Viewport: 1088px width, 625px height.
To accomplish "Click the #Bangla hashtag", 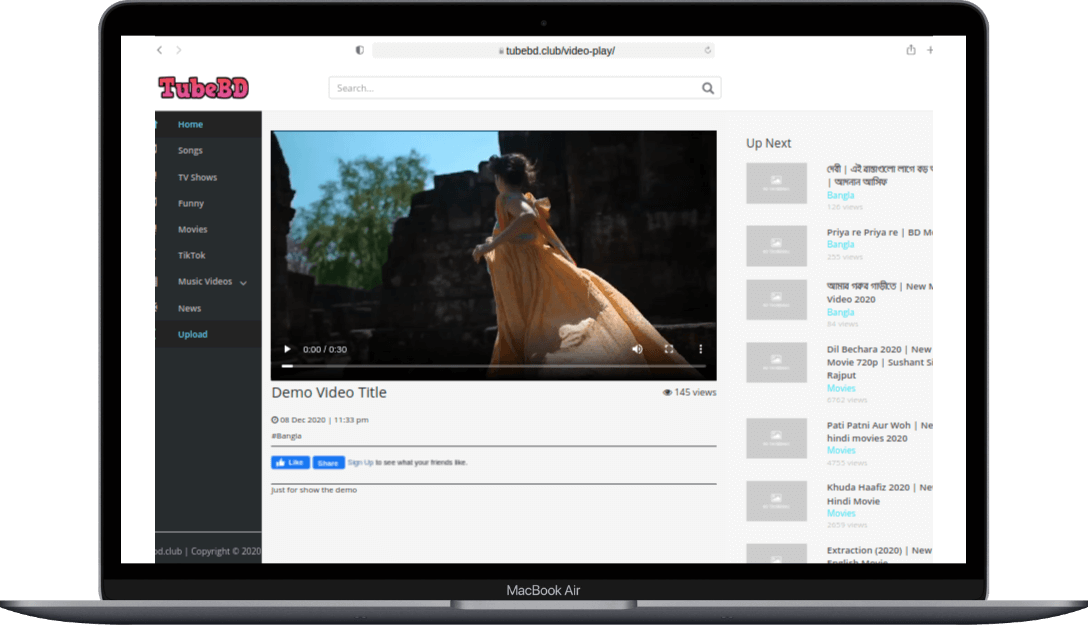I will (287, 436).
